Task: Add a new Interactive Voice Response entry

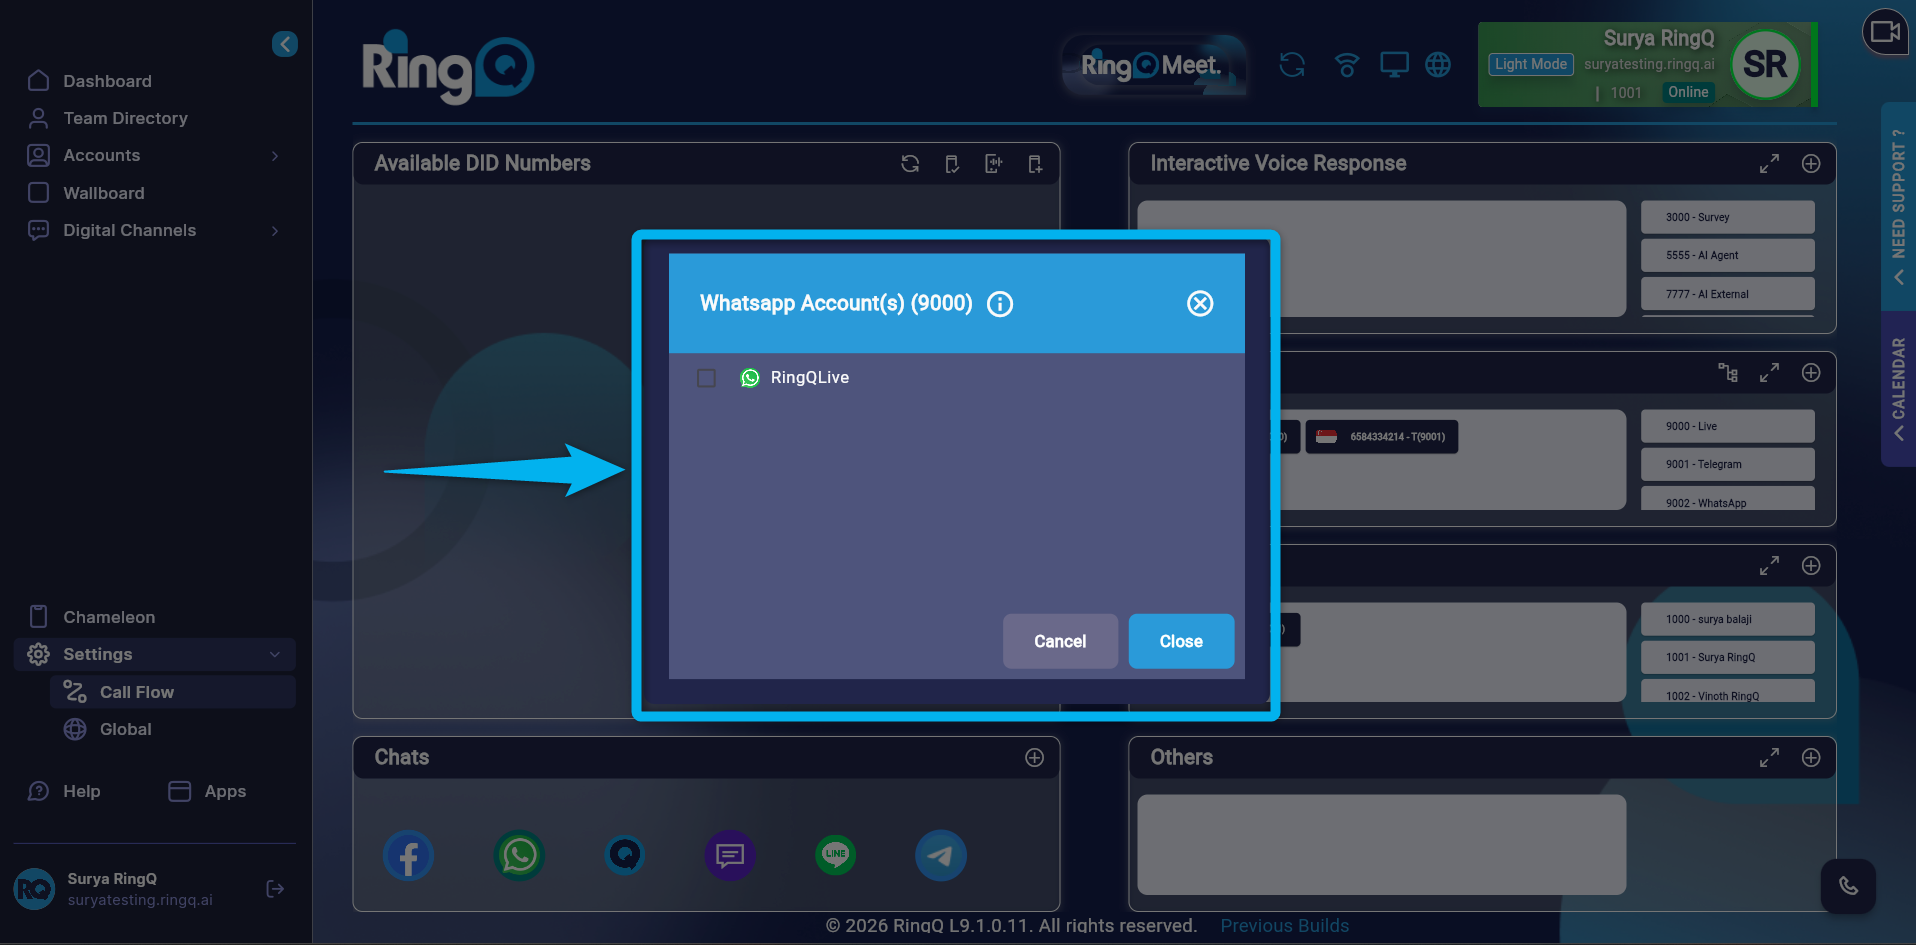Action: [x=1811, y=164]
